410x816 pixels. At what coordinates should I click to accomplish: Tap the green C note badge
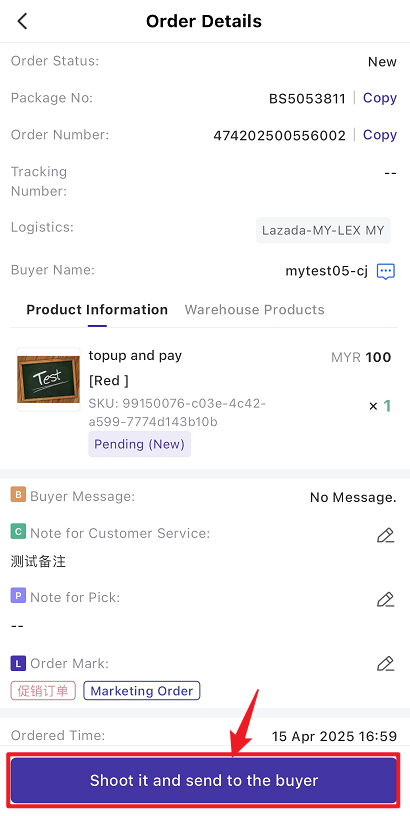[x=18, y=531]
